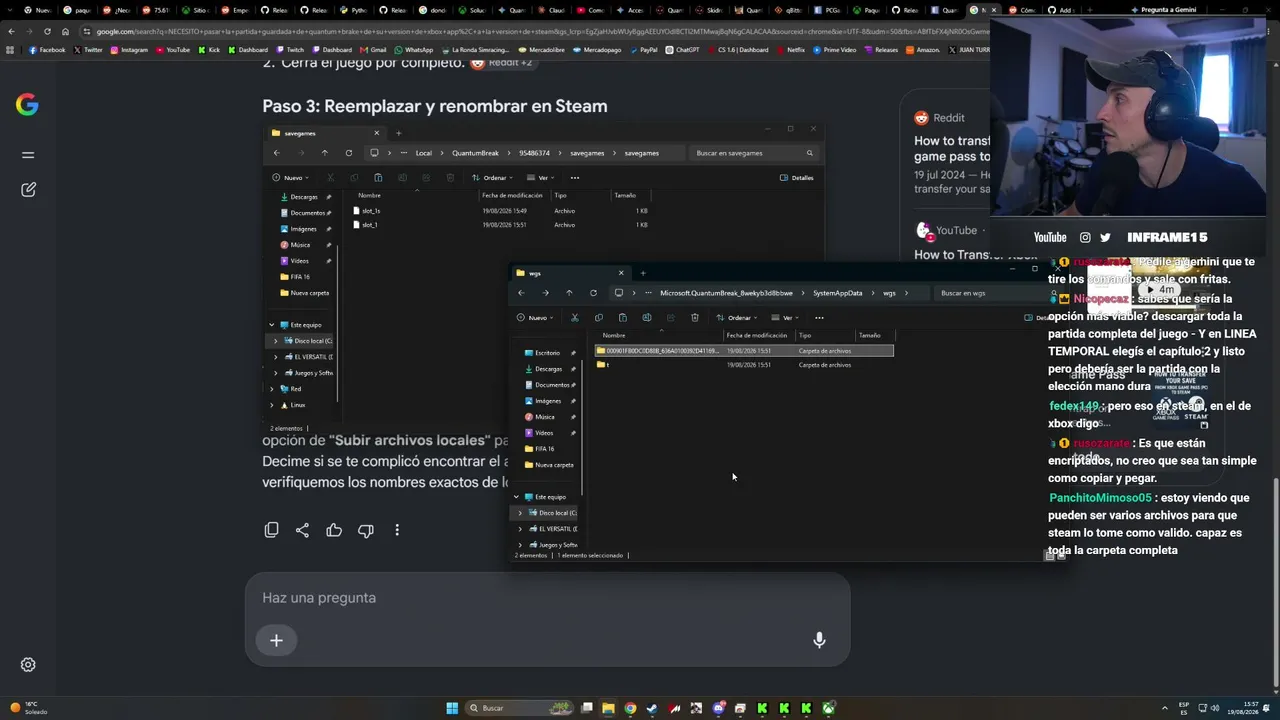Share the AI answer

point(302,530)
